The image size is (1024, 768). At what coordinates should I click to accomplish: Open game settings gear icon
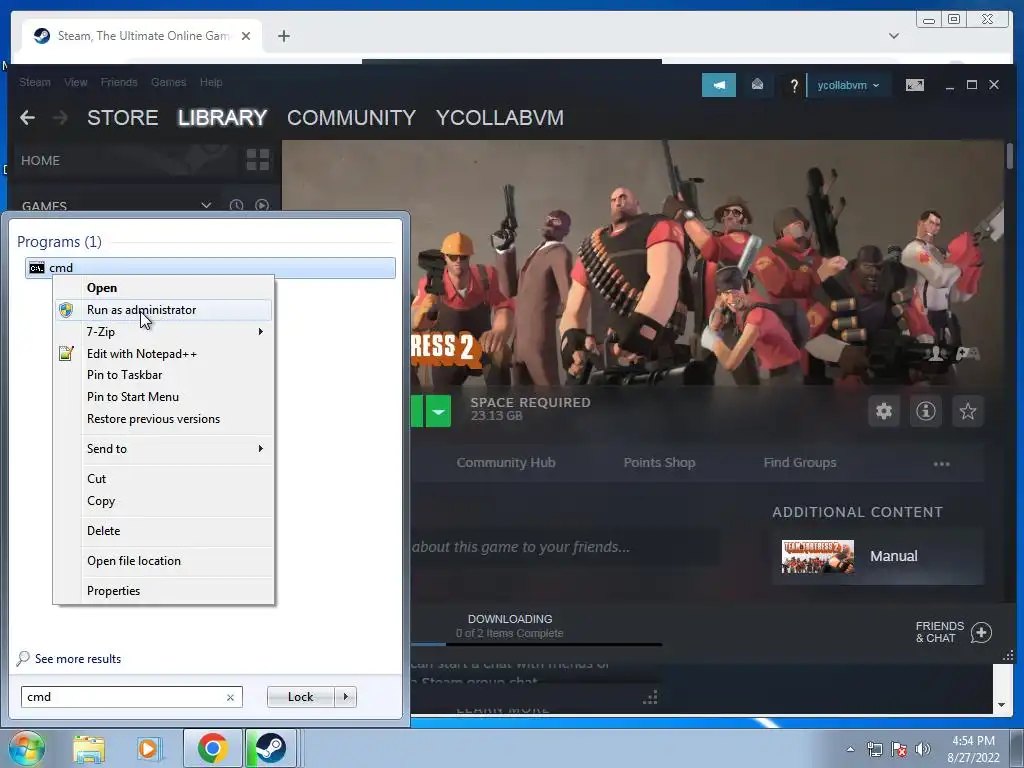click(x=884, y=411)
